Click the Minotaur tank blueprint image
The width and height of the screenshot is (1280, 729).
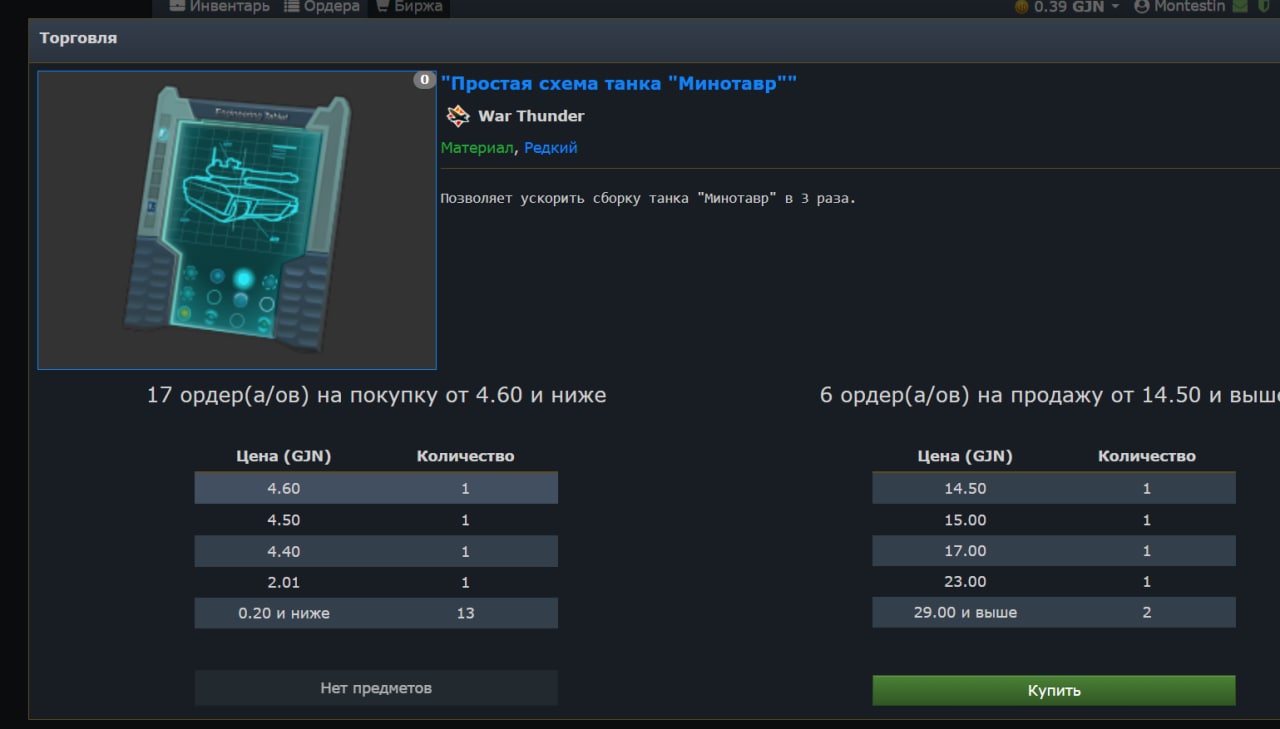pyautogui.click(x=237, y=220)
